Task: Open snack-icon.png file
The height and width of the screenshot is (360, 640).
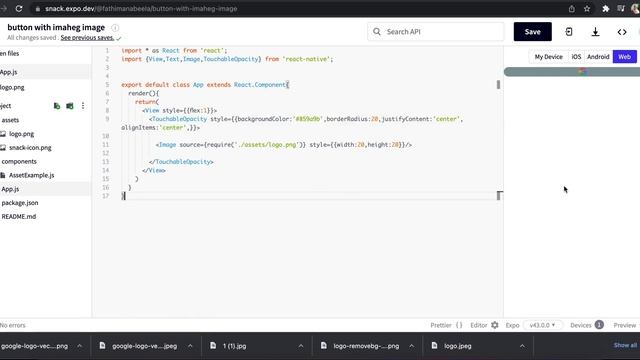Action: click(30, 148)
